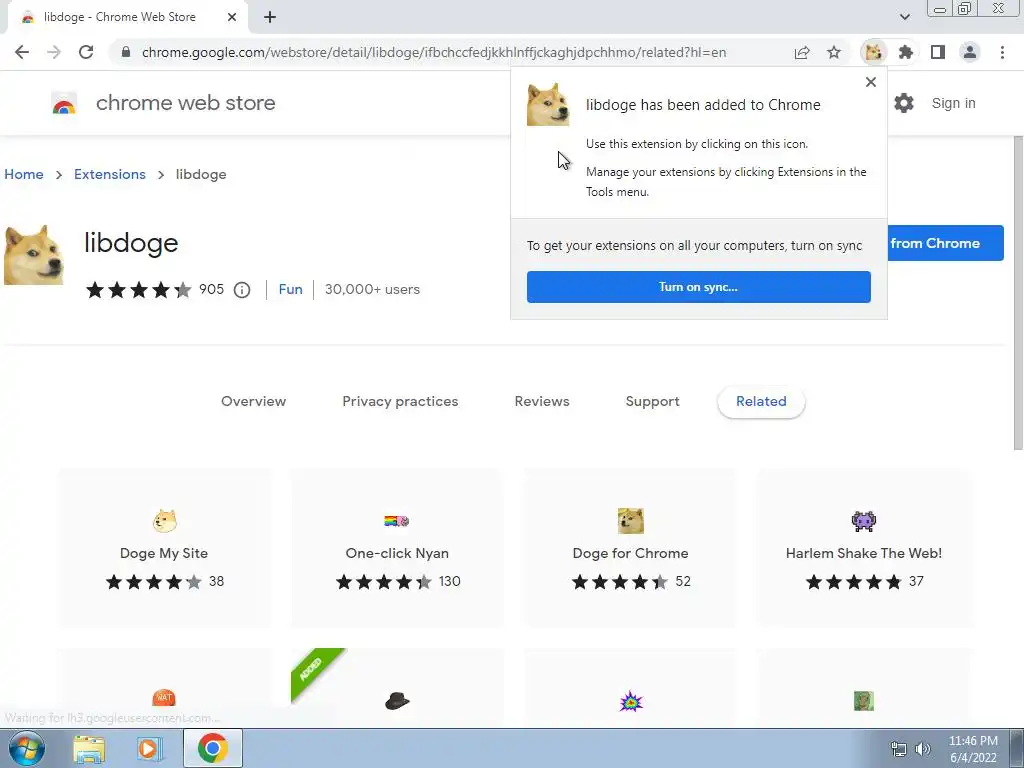Switch to the Support tab
The image size is (1024, 768).
click(x=652, y=401)
